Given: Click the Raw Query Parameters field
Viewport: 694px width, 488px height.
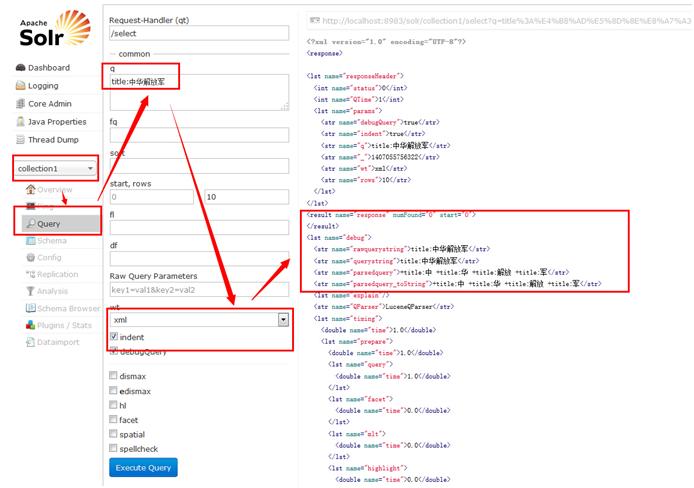Looking at the screenshot, I should pyautogui.click(x=199, y=290).
